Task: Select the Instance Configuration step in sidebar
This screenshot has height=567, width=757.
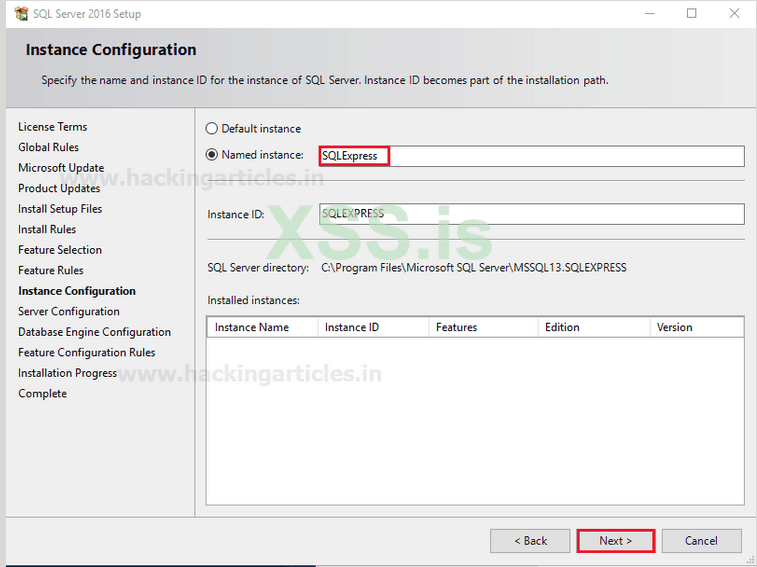Action: [x=77, y=291]
